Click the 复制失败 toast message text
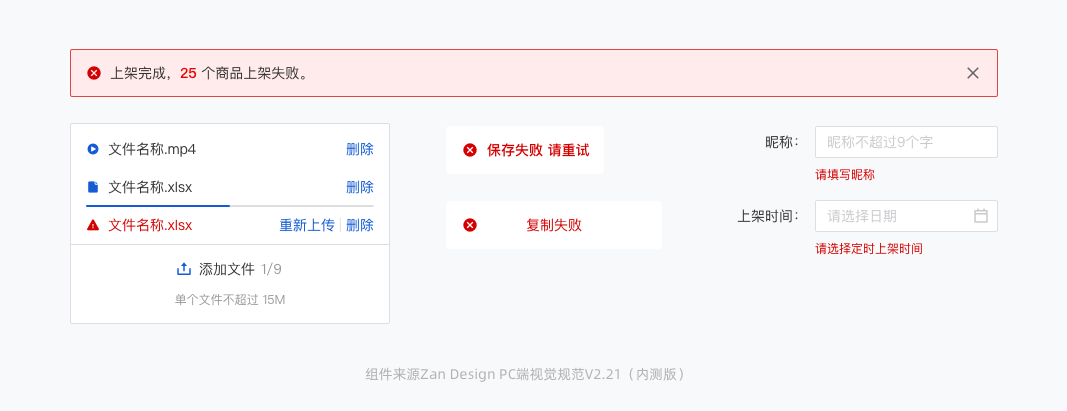 click(x=554, y=225)
